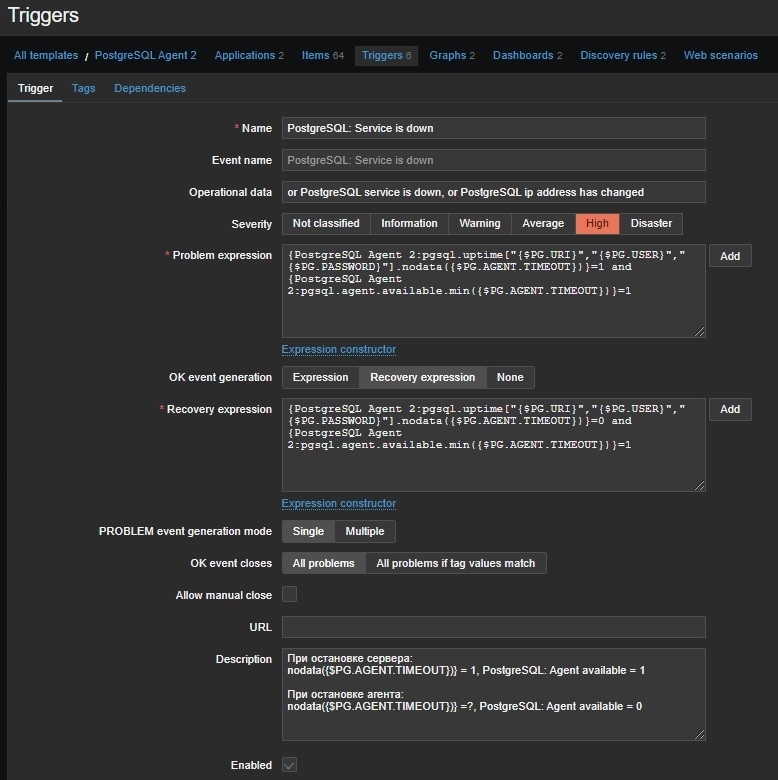Open the PostgreSQL Agent 2 template link
Image resolution: width=778 pixels, height=780 pixels.
point(145,55)
